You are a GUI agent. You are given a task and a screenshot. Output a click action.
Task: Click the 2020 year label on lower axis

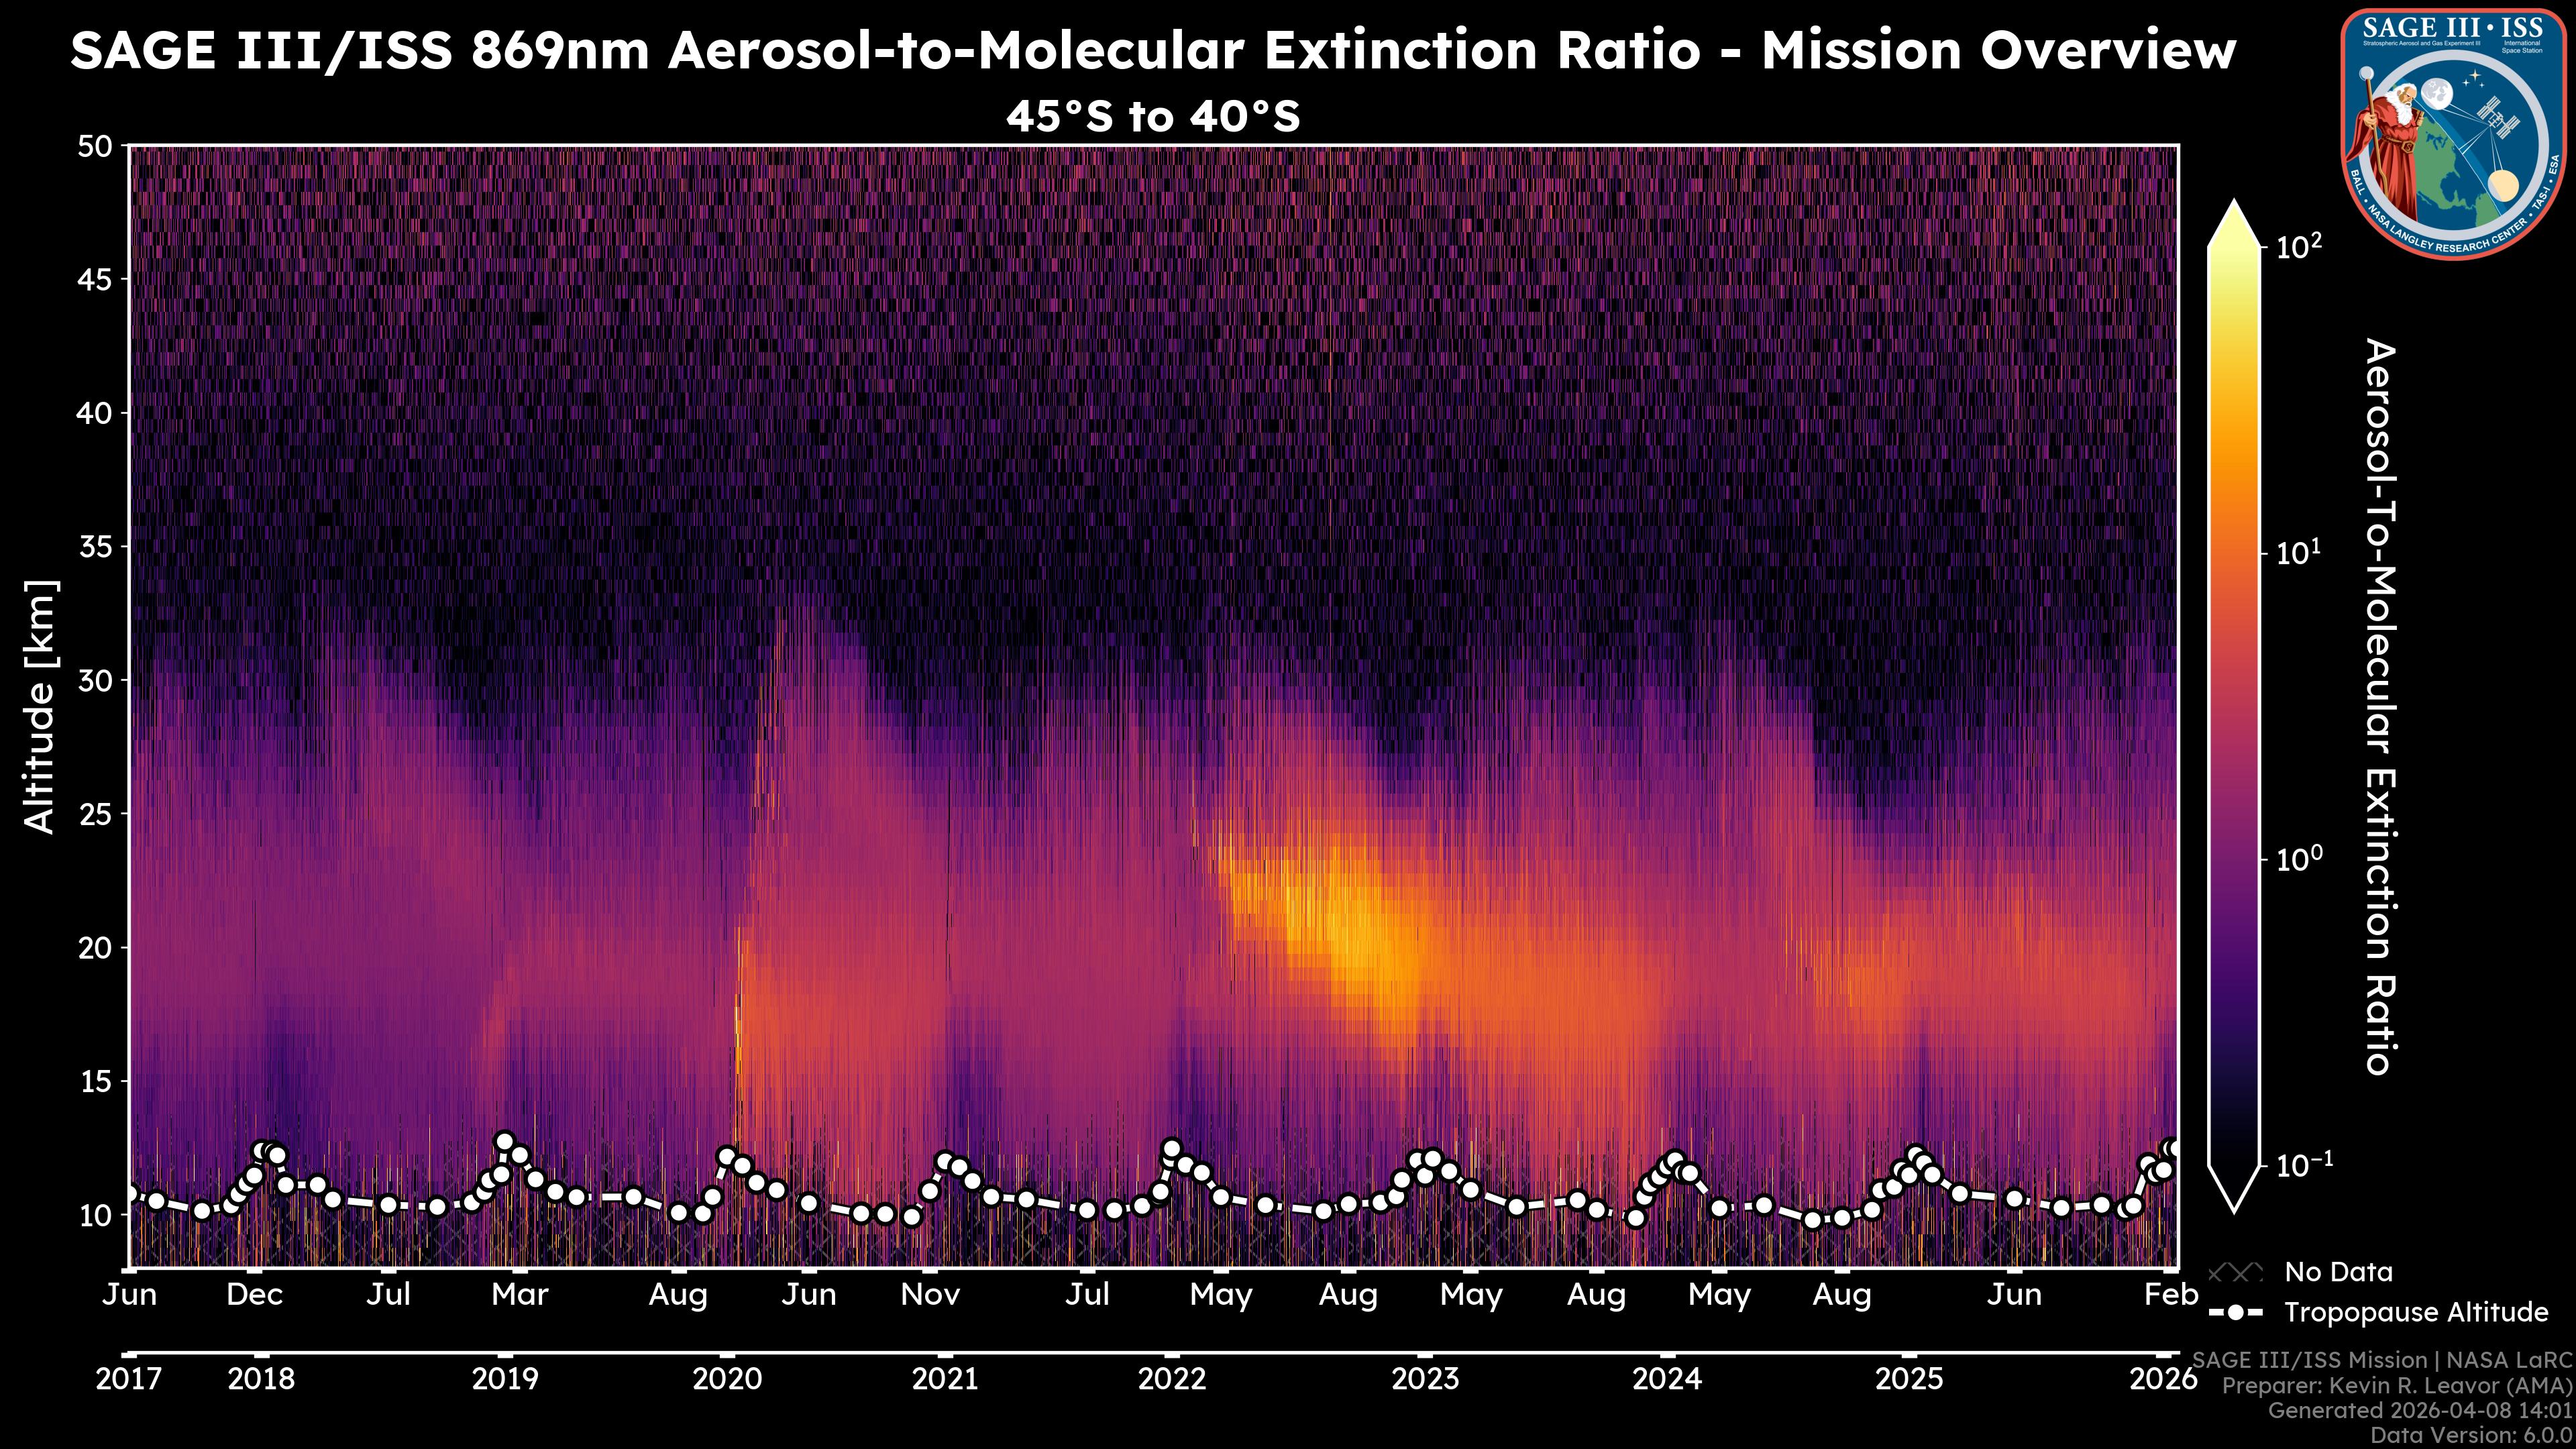tap(727, 1379)
